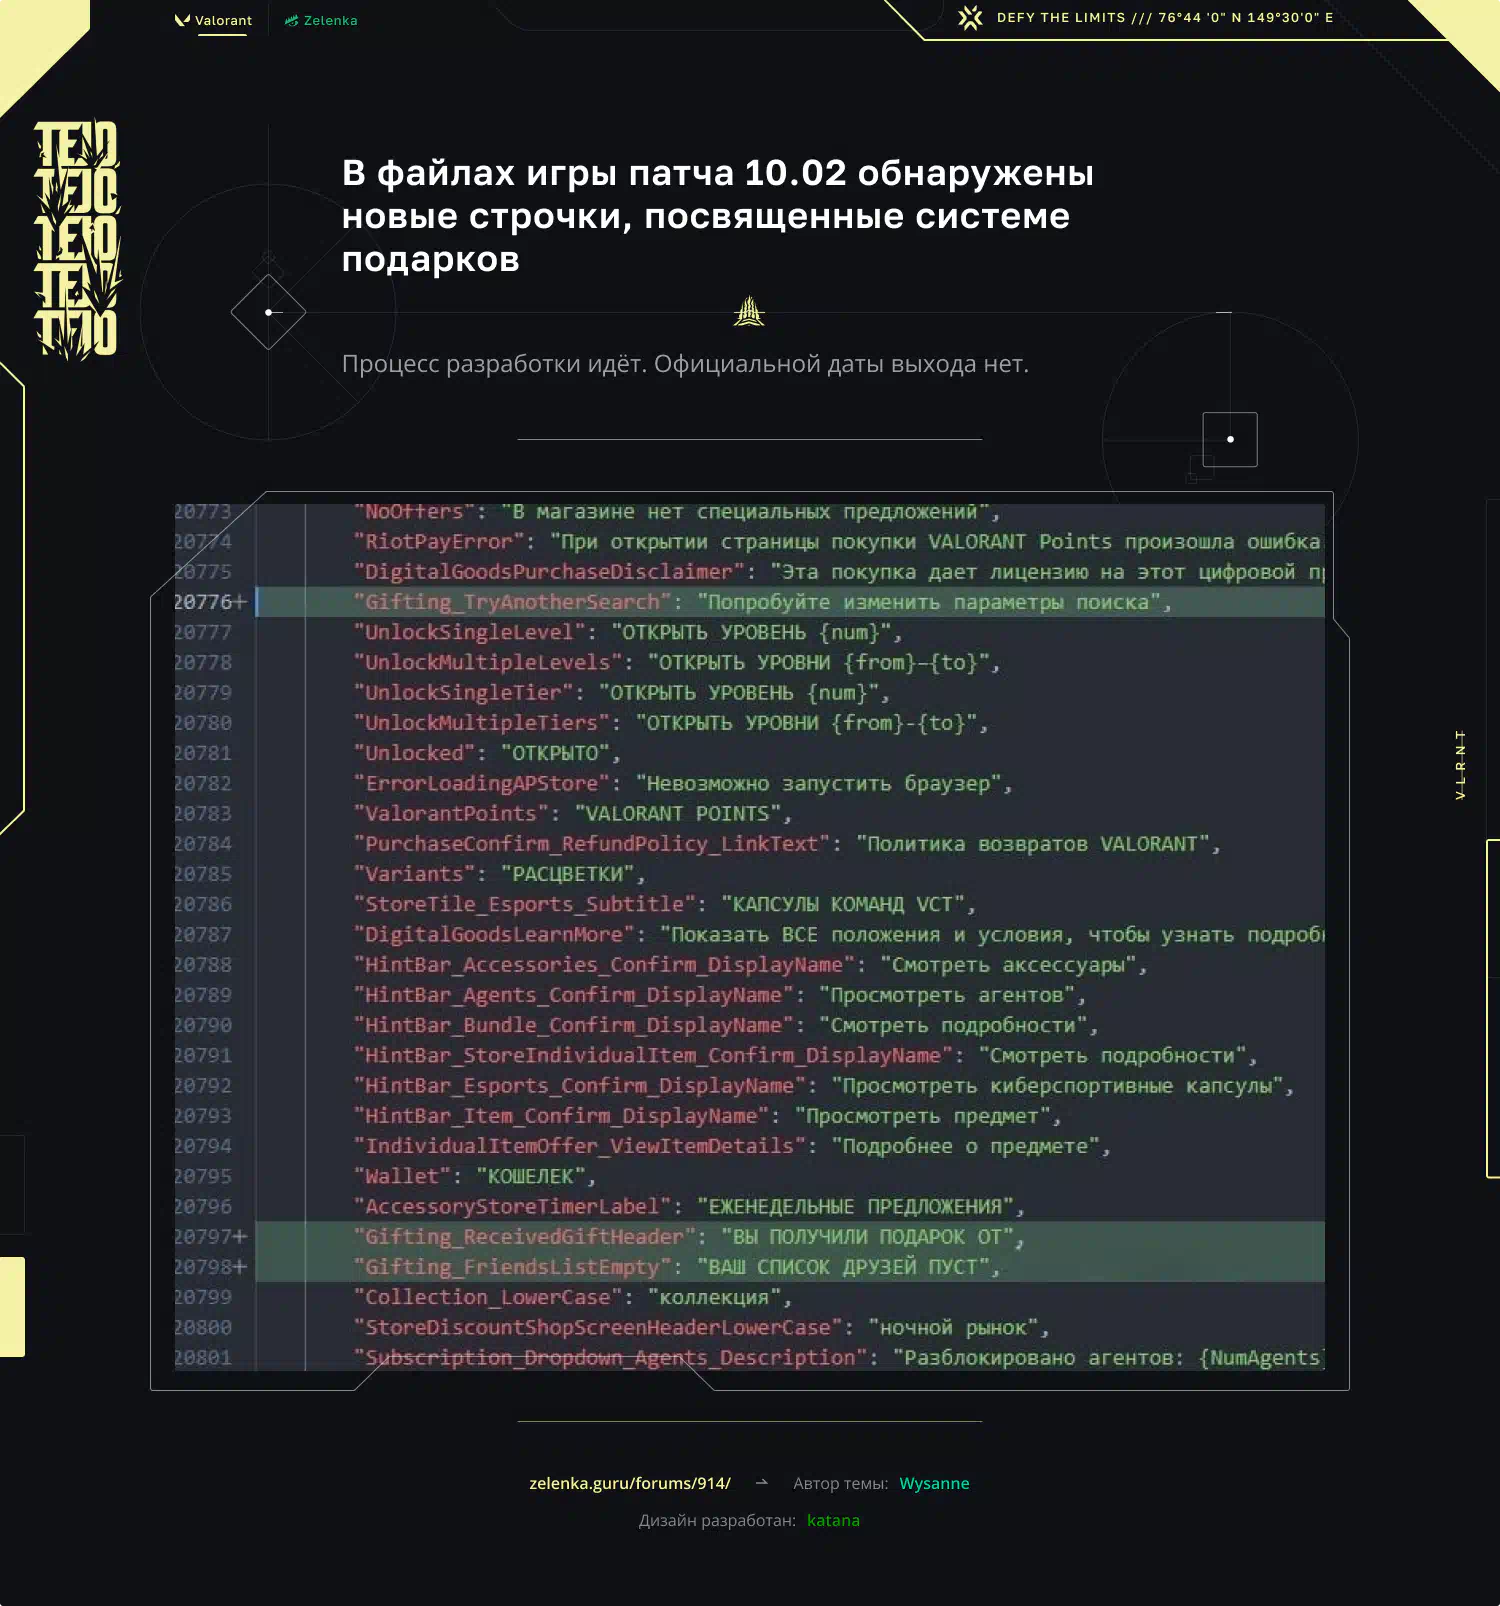Click the subtitle 'Процесс разработки идёт'
The width and height of the screenshot is (1500, 1606).
pyautogui.click(x=685, y=363)
